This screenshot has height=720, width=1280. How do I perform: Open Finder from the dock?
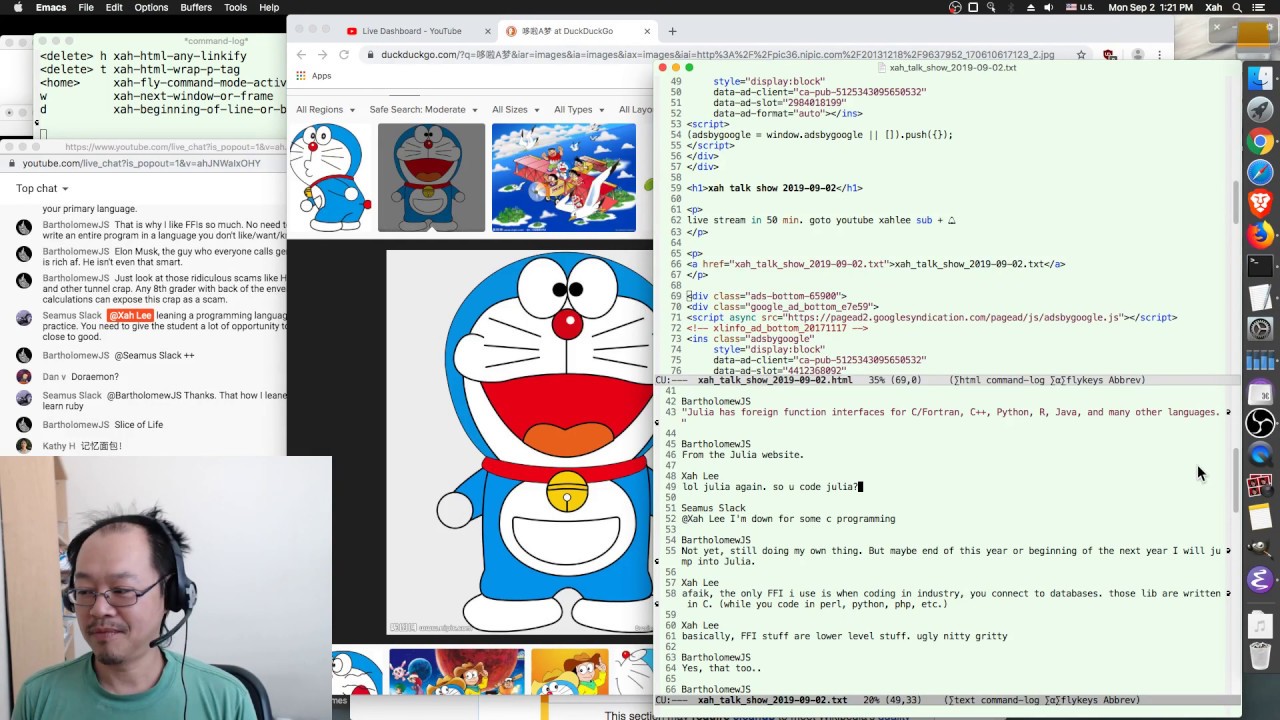(x=1260, y=78)
